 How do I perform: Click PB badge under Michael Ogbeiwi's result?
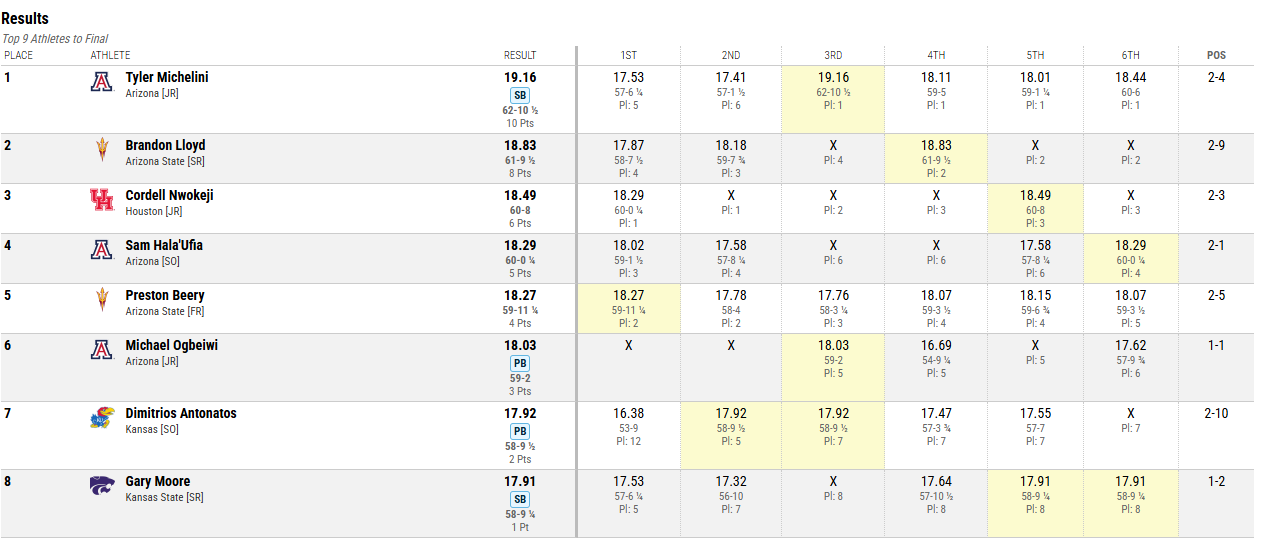click(520, 363)
